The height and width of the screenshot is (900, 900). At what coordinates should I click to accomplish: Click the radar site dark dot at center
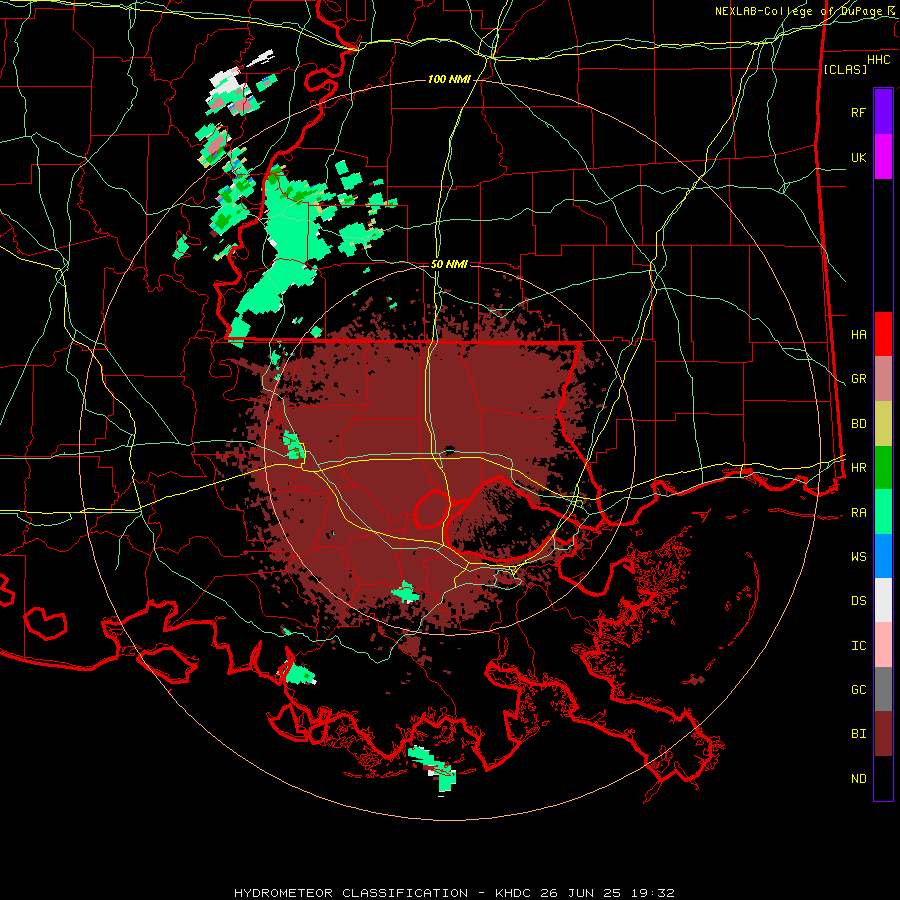449,449
